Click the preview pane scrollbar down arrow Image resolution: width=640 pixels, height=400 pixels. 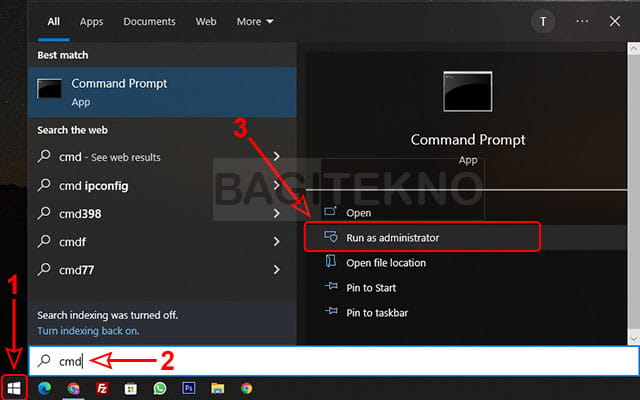(633, 338)
